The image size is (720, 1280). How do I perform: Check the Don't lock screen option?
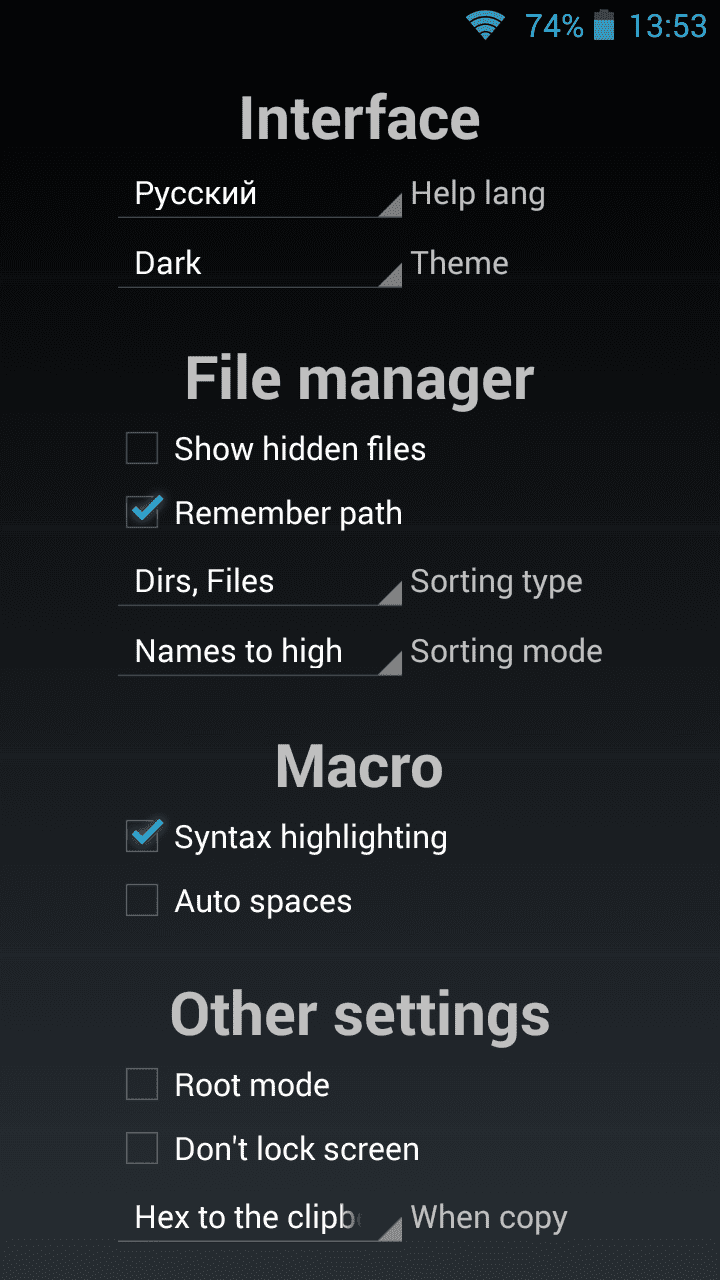pyautogui.click(x=143, y=1149)
